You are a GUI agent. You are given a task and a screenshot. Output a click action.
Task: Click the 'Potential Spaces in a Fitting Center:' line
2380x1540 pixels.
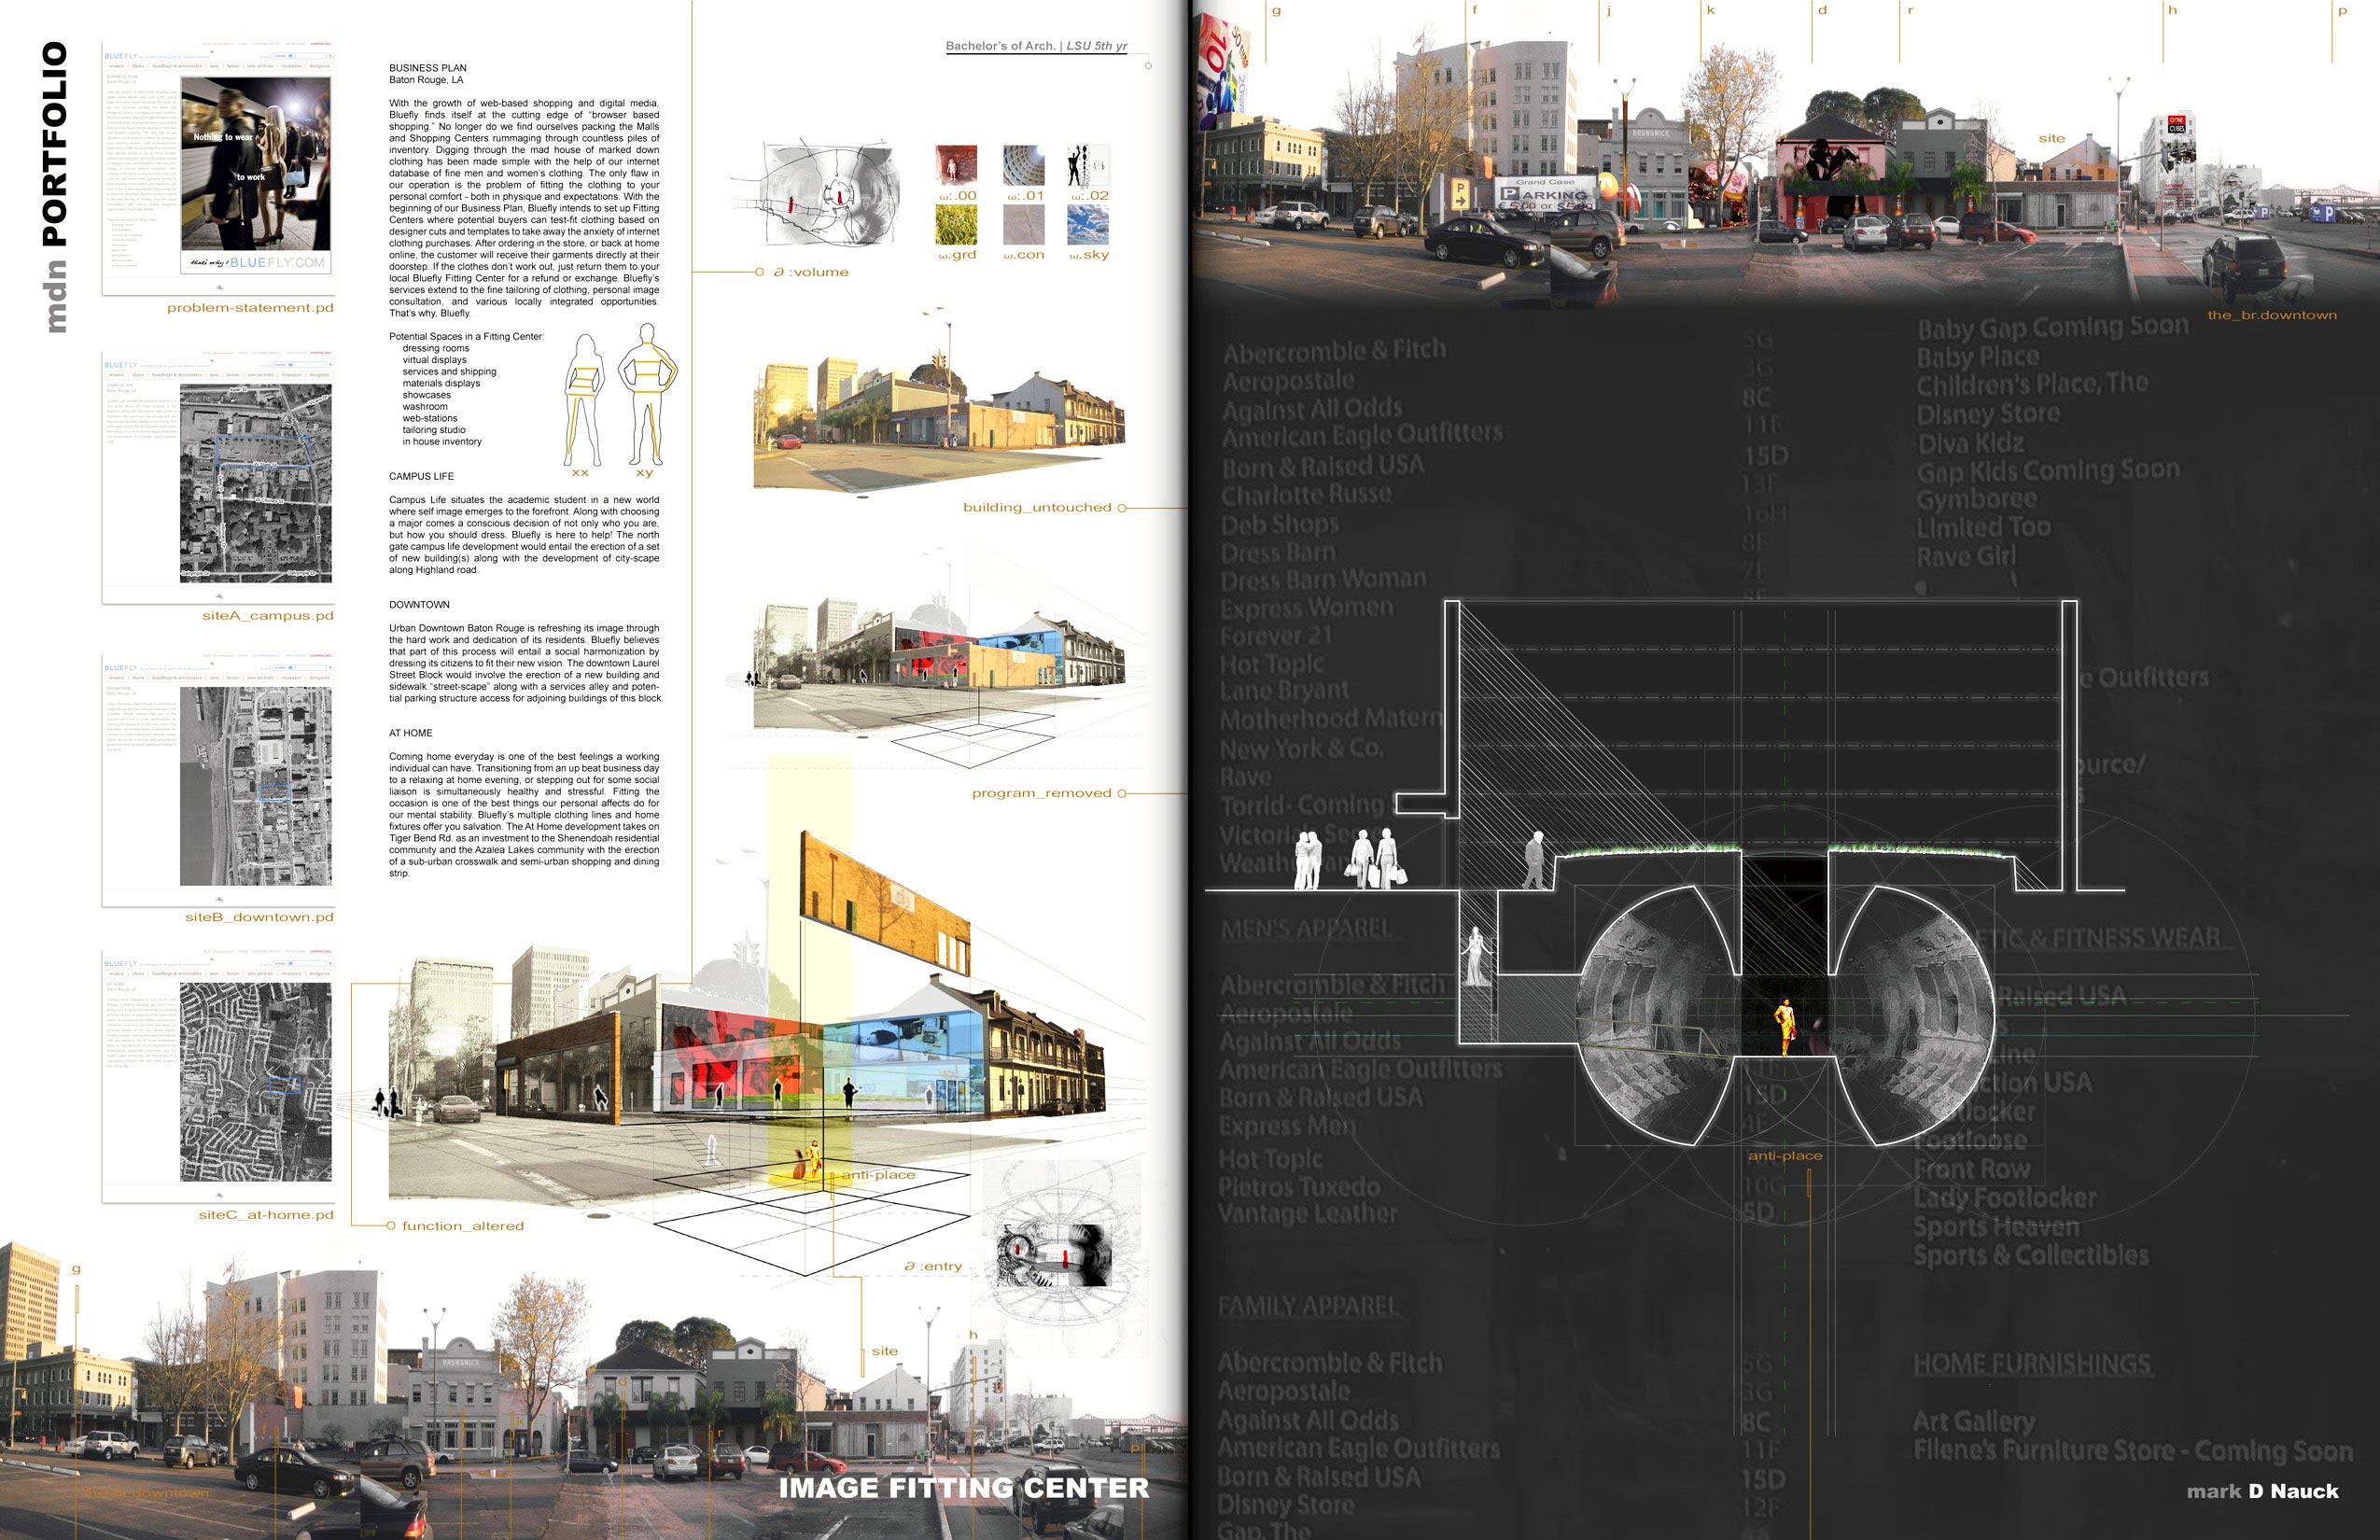(466, 336)
